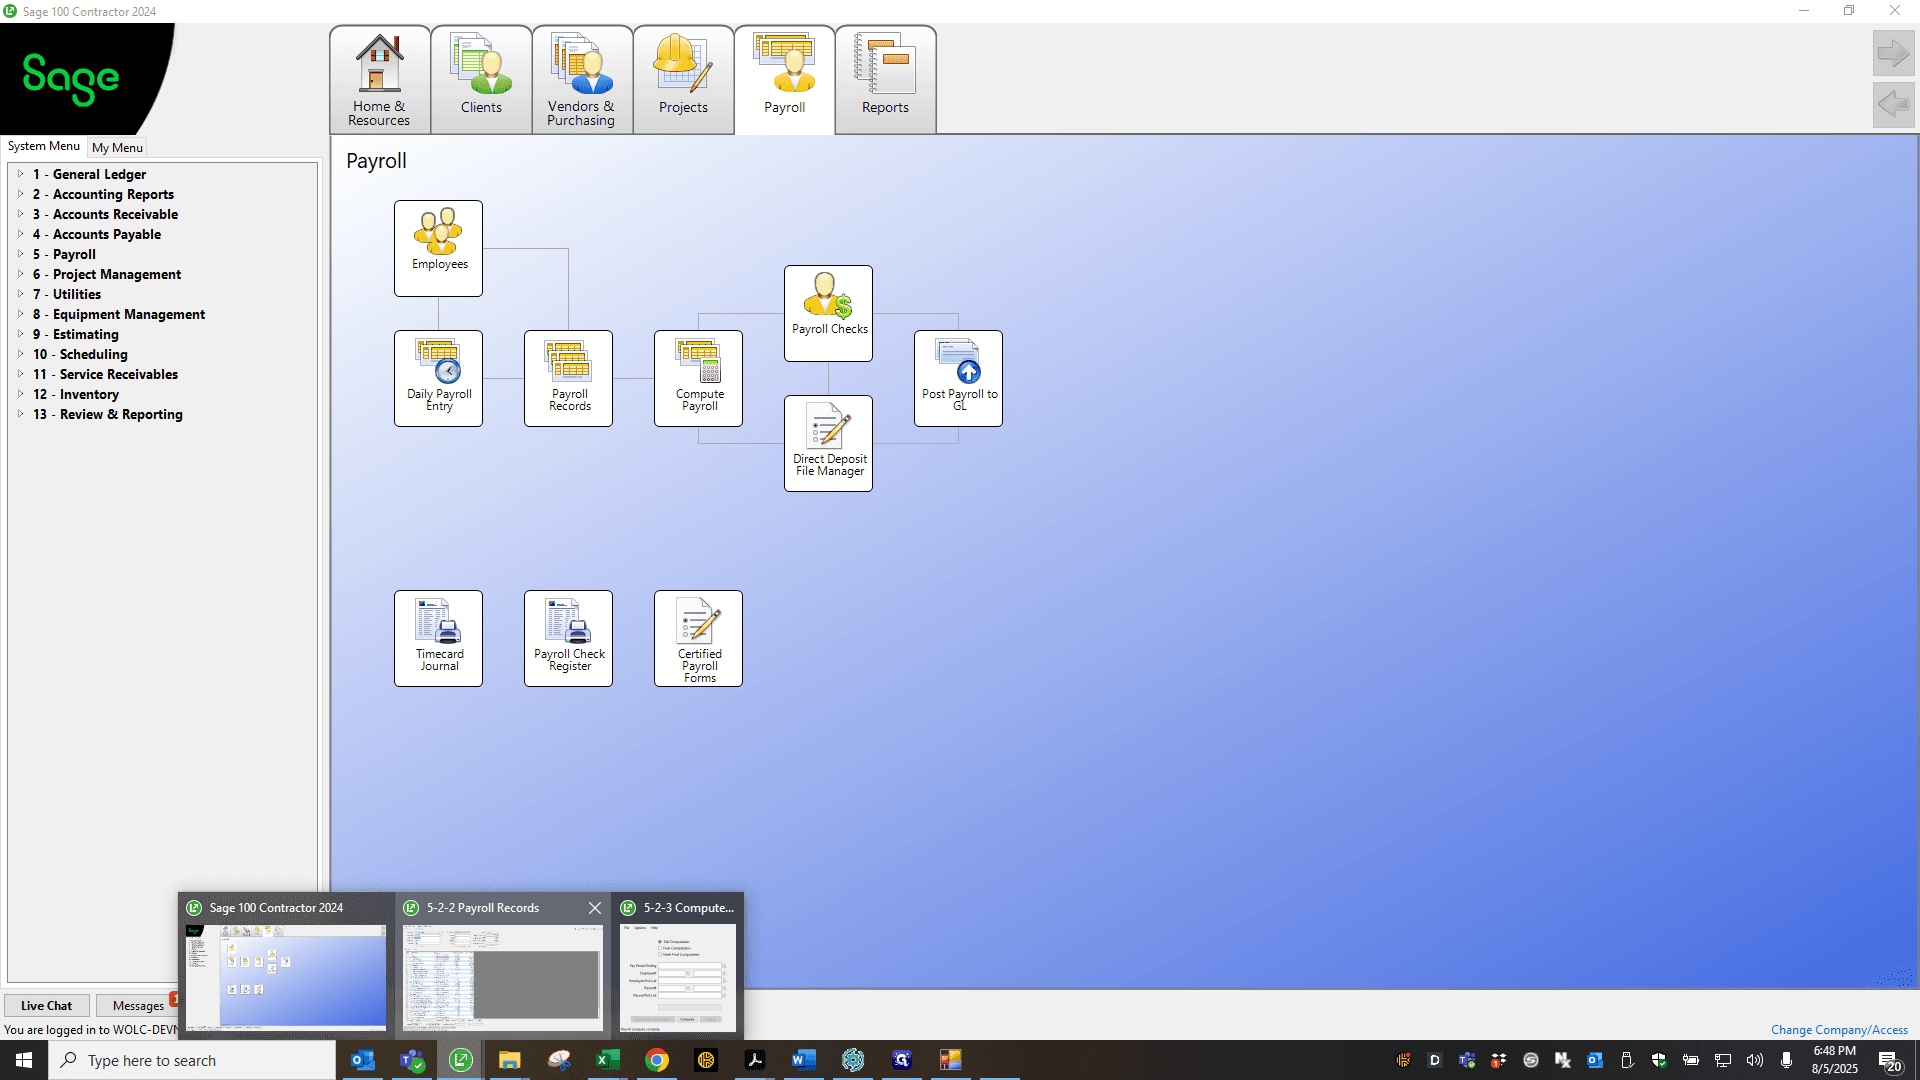
Task: Open Certified Payroll Forms
Action: coord(698,638)
